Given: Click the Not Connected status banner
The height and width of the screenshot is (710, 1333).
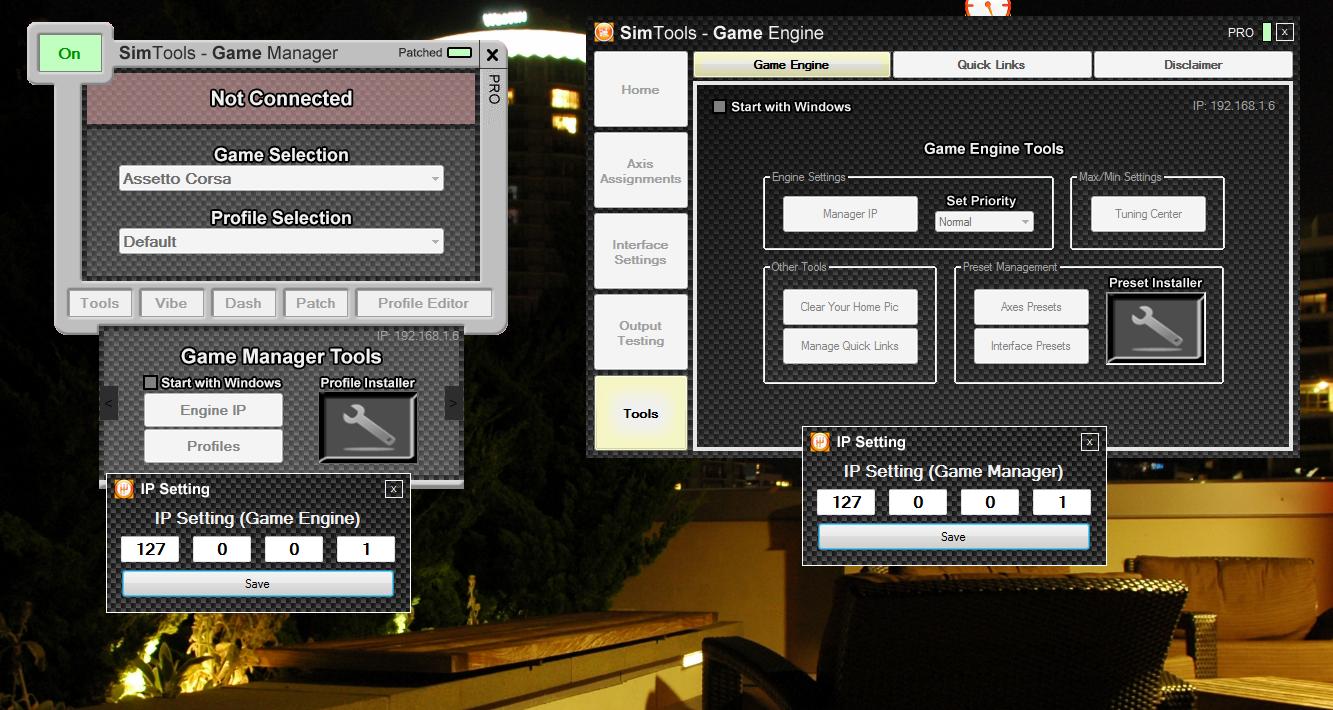Looking at the screenshot, I should (x=281, y=99).
